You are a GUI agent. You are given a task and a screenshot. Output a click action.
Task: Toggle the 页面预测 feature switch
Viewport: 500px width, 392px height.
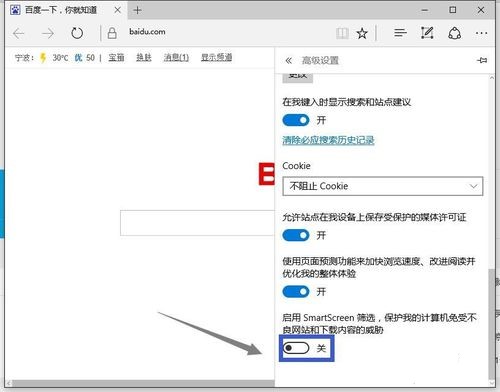click(x=296, y=292)
